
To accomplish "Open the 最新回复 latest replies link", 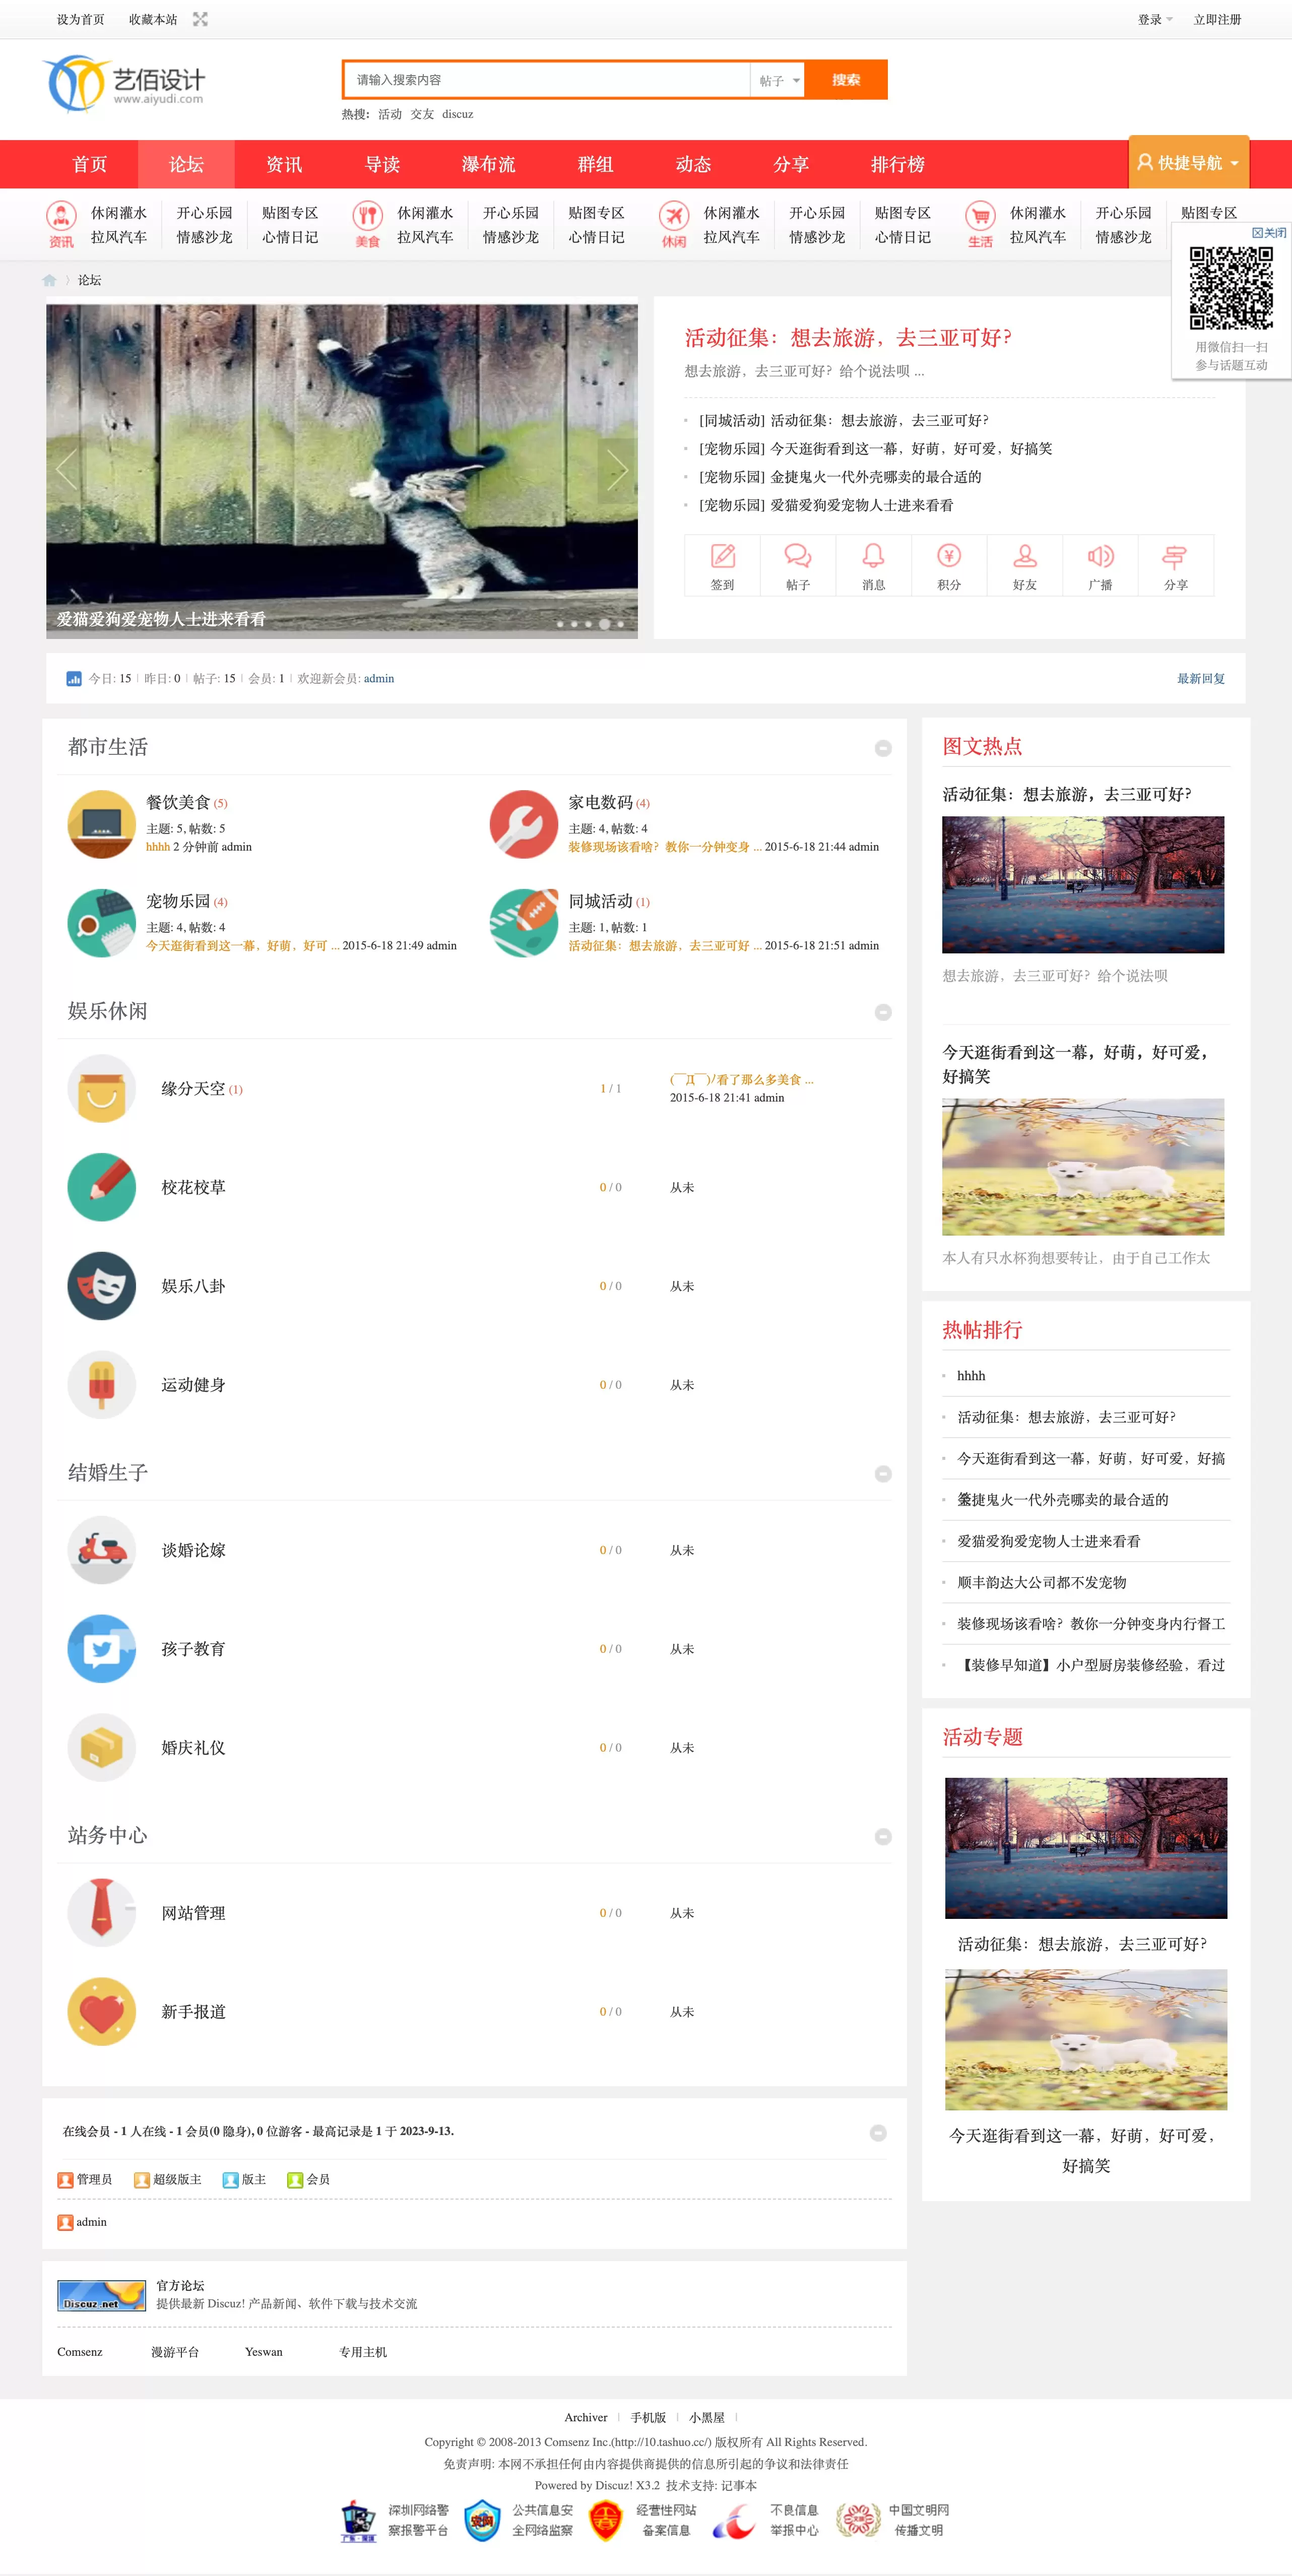I will point(1200,678).
